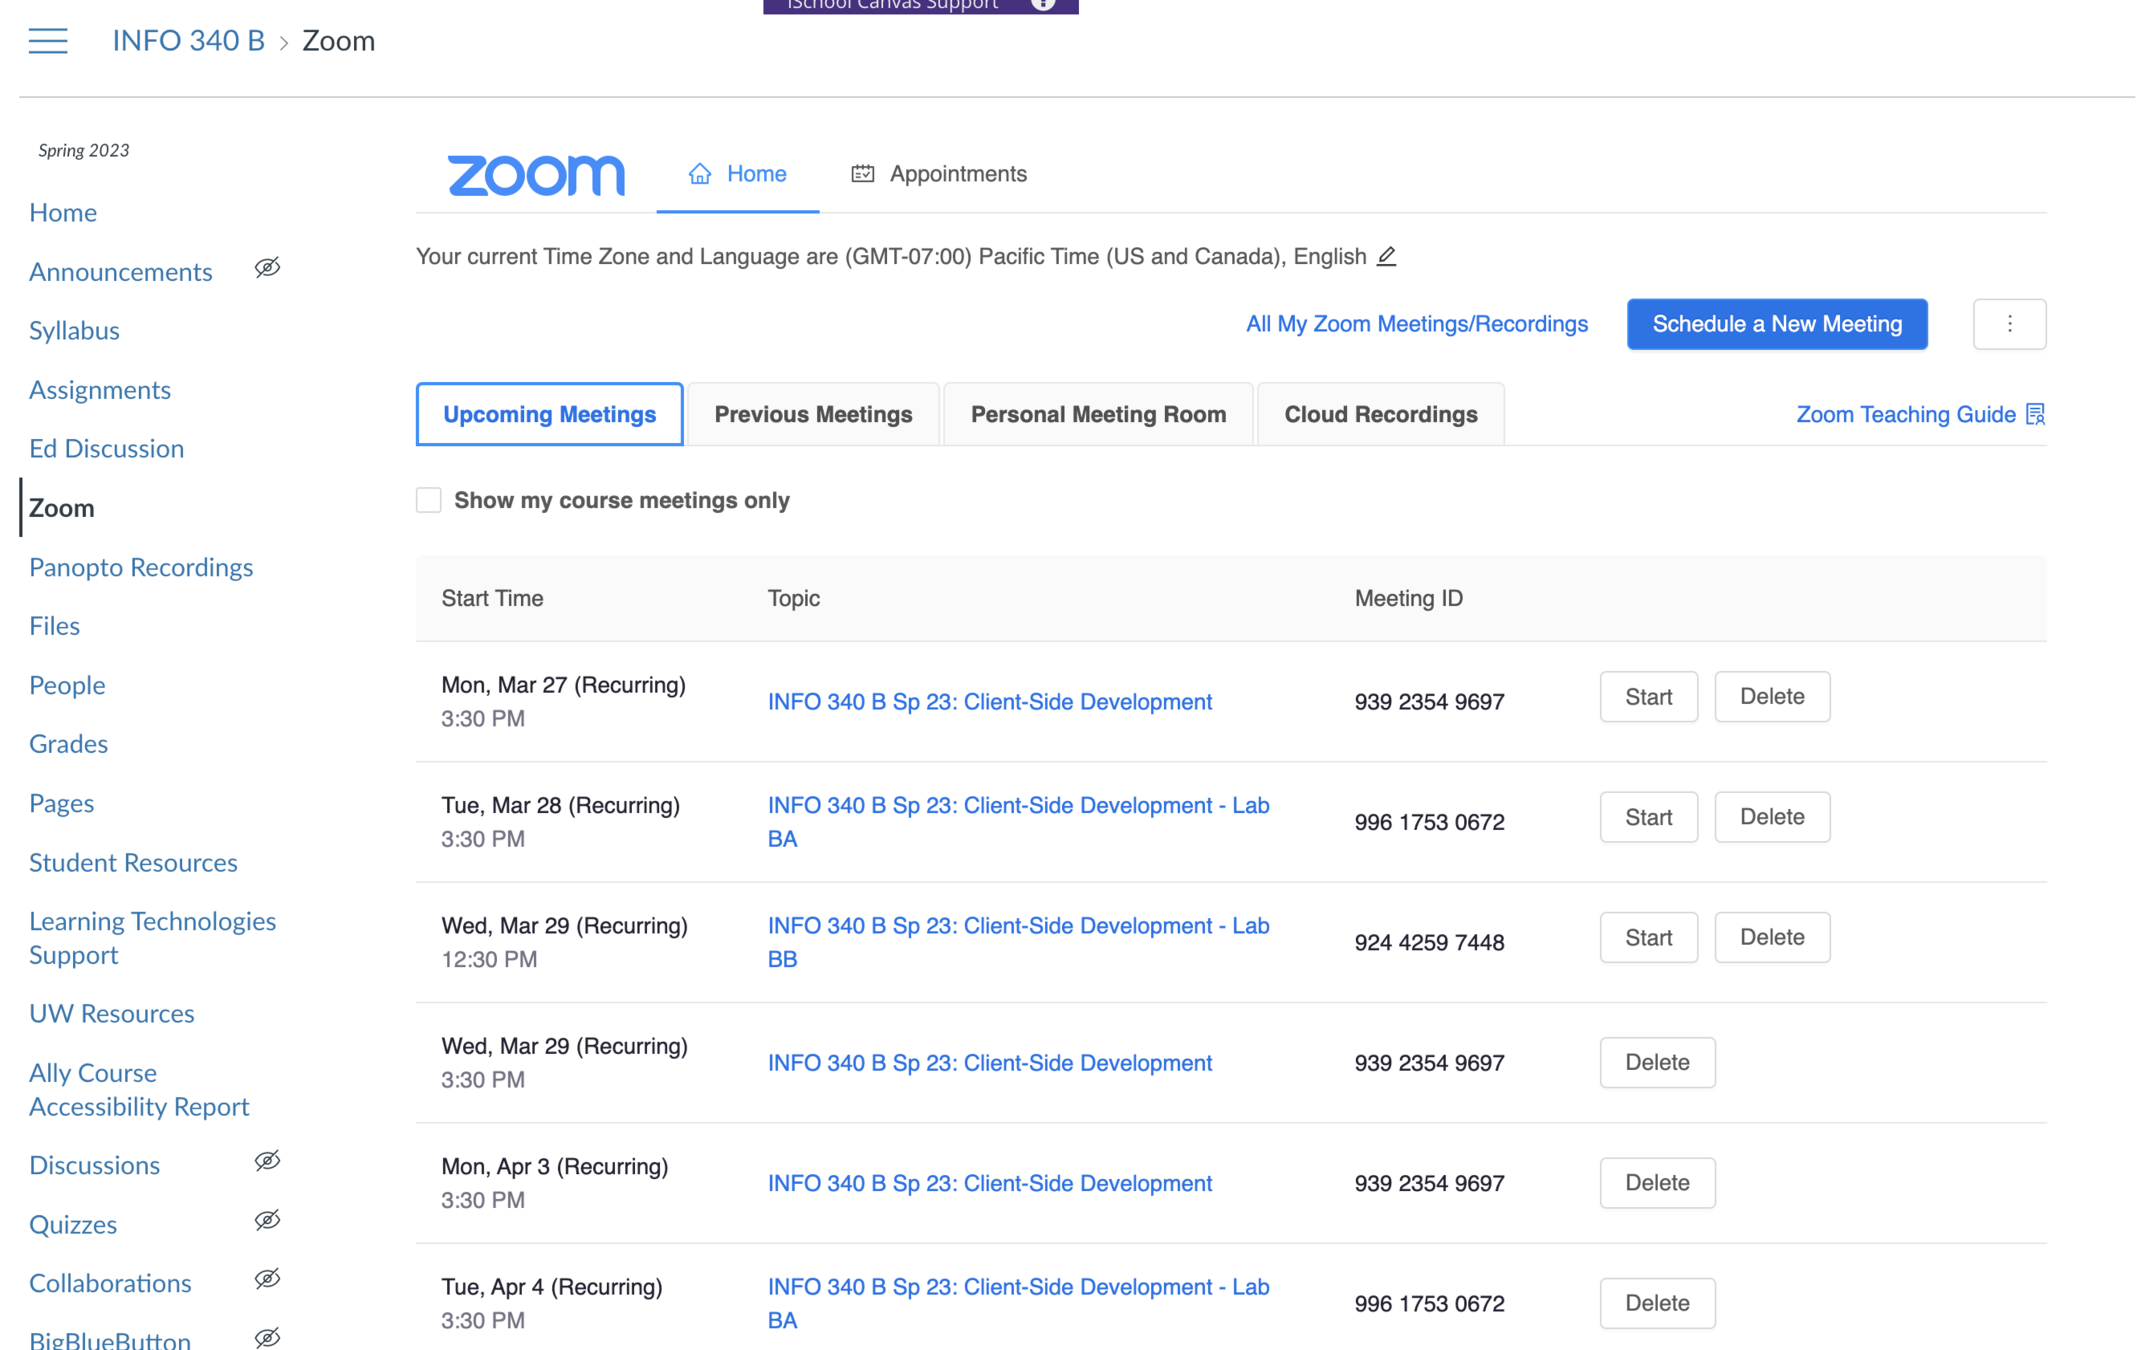Image resolution: width=2137 pixels, height=1350 pixels.
Task: Switch to the Cloud Recordings tab
Action: pos(1380,414)
